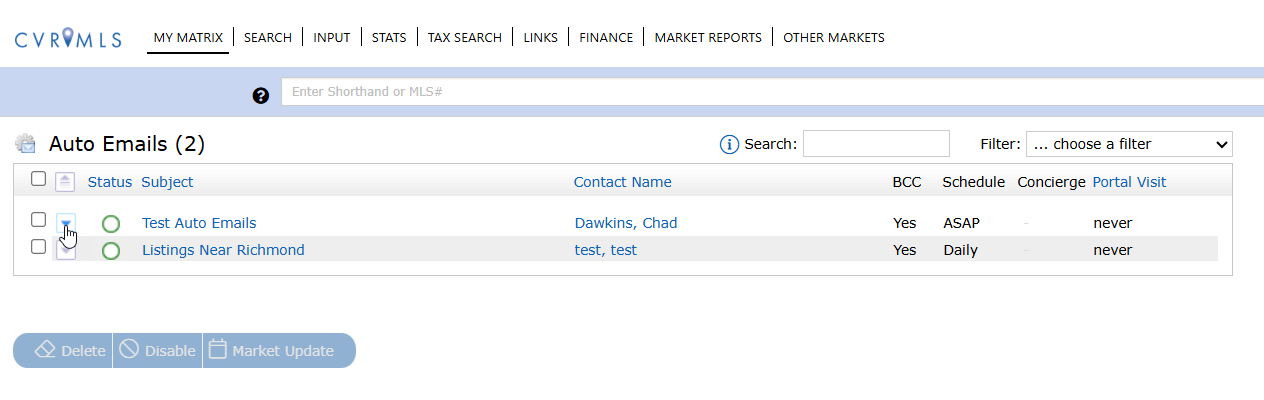Expand the Listings Near Richmond row arrow

tap(65, 251)
